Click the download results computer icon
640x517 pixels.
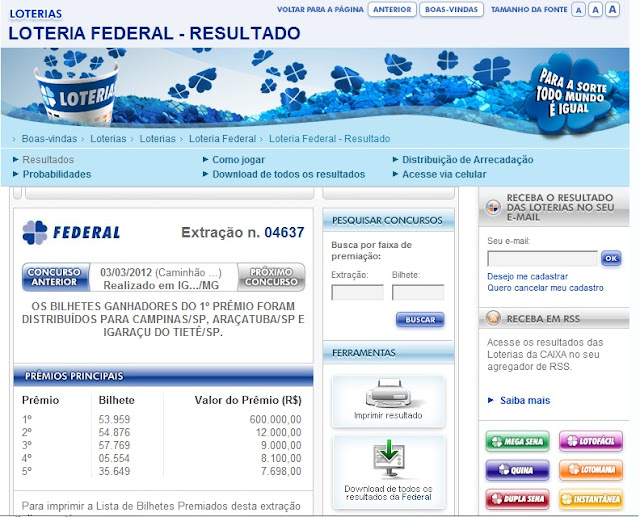coord(389,458)
